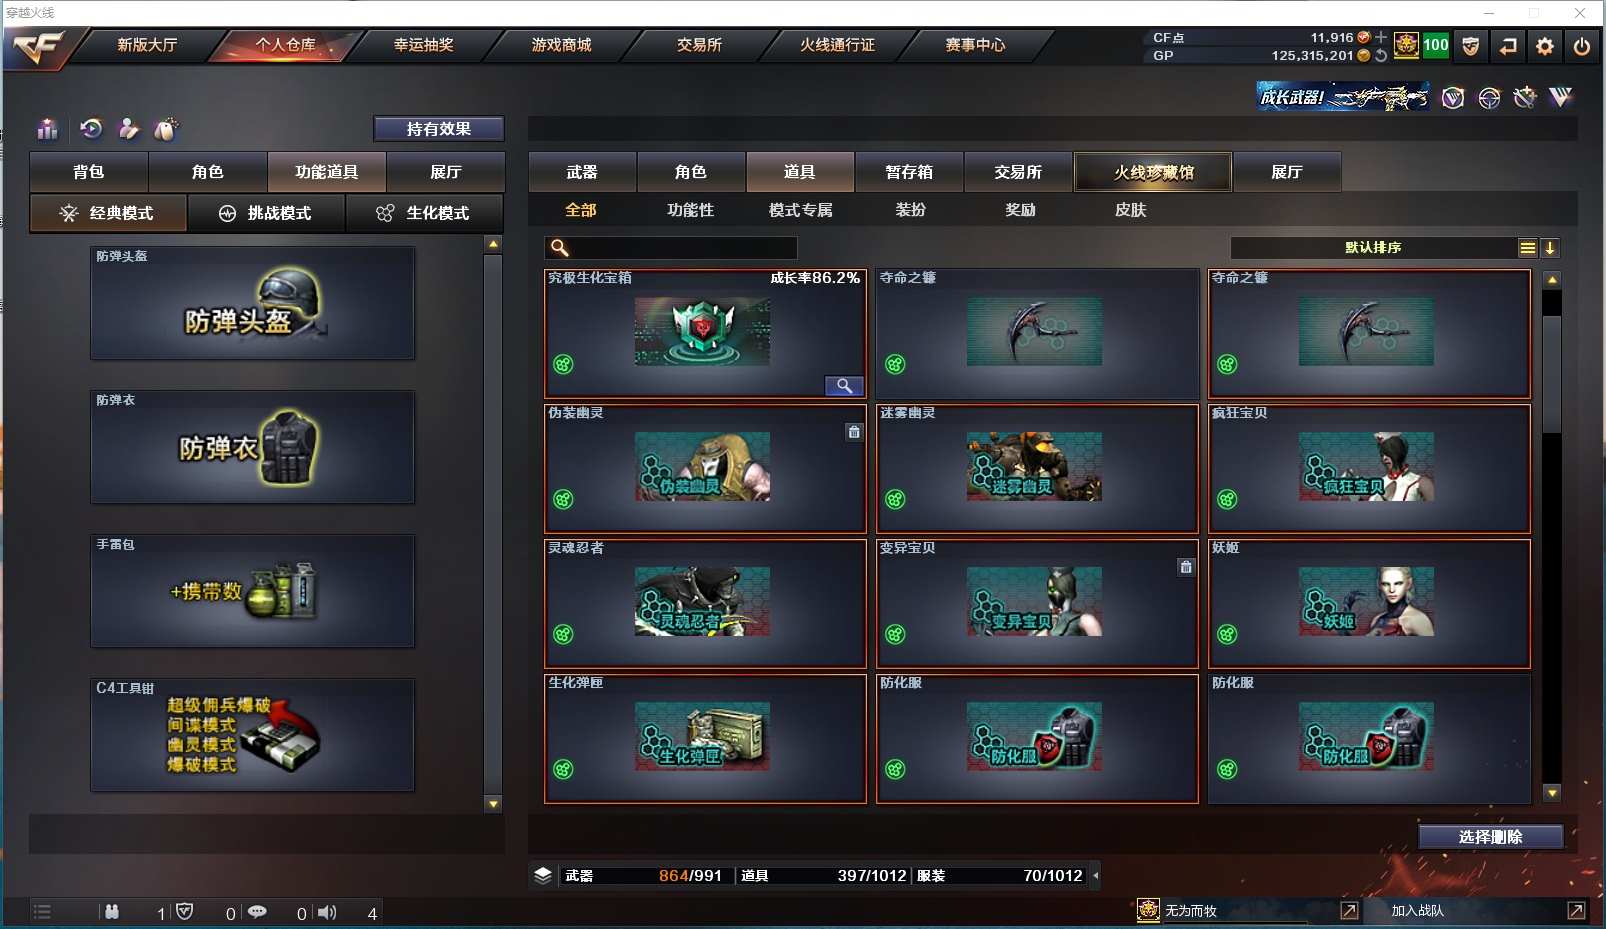
Task: Click the power exit icon
Action: click(1581, 46)
